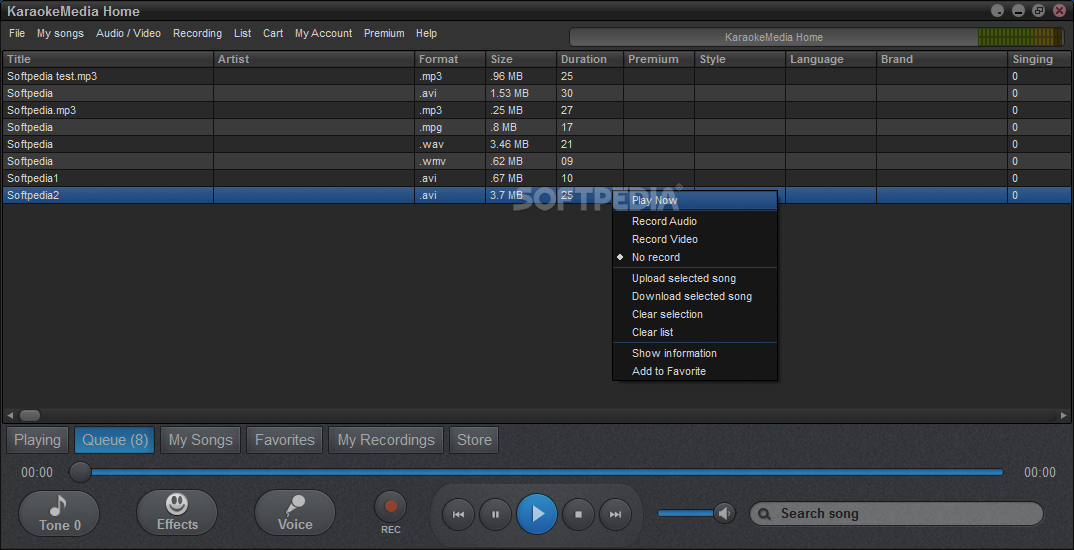This screenshot has height=550, width=1074.
Task: Open the List menu
Action: [242, 33]
